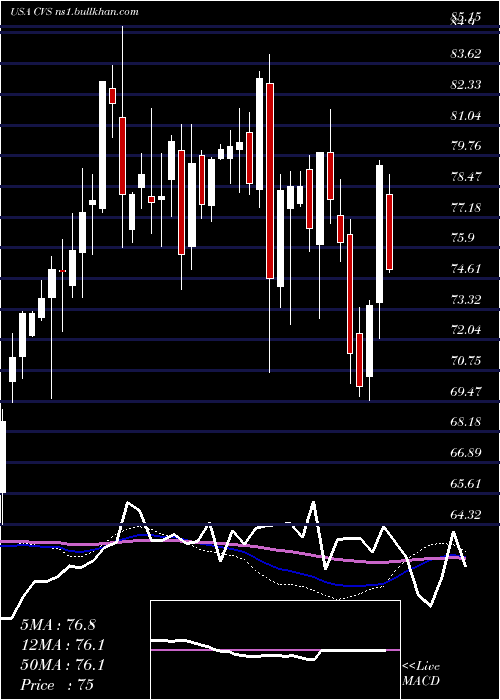Click the 64.32 price axis label
This screenshot has width=500, height=700.
click(466, 514)
